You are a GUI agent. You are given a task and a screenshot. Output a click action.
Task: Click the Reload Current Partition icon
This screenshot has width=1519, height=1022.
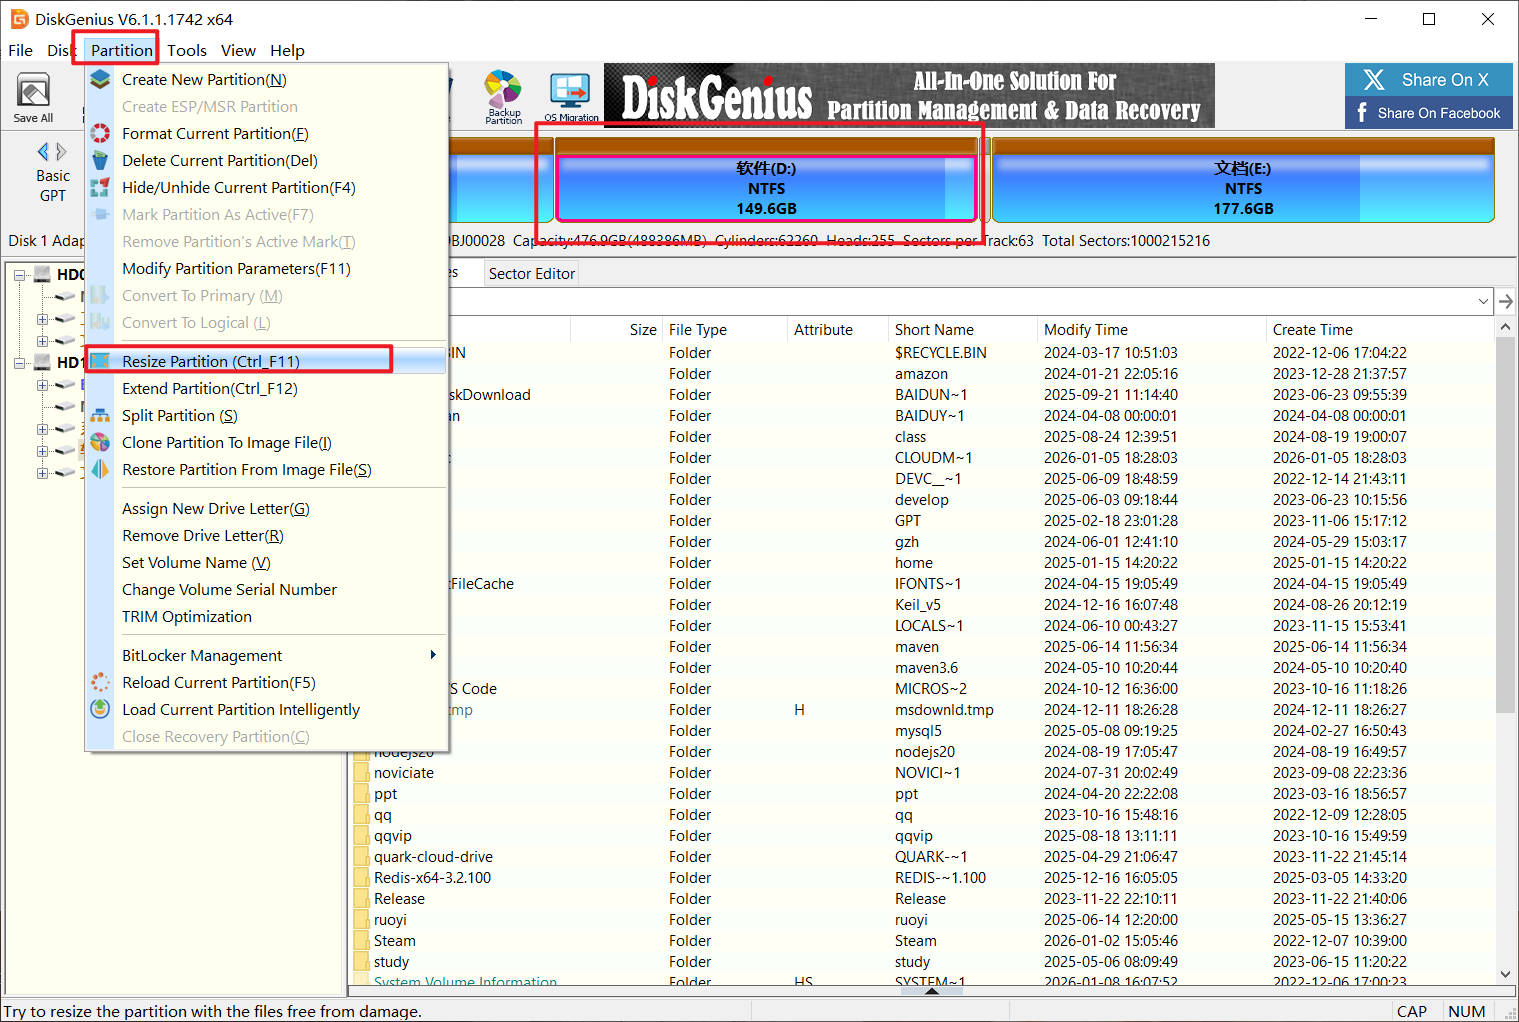(100, 683)
